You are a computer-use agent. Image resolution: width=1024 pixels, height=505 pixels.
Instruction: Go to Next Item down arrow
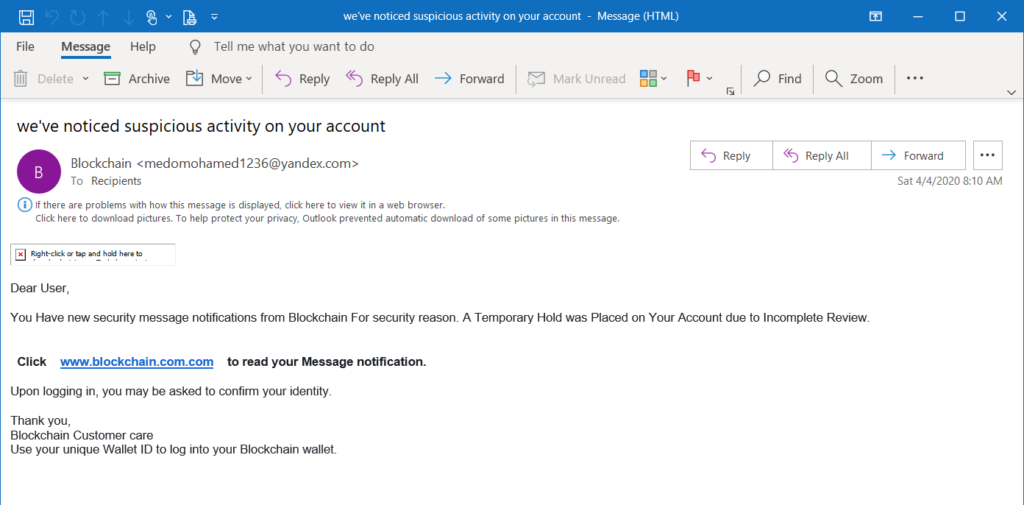pos(129,16)
